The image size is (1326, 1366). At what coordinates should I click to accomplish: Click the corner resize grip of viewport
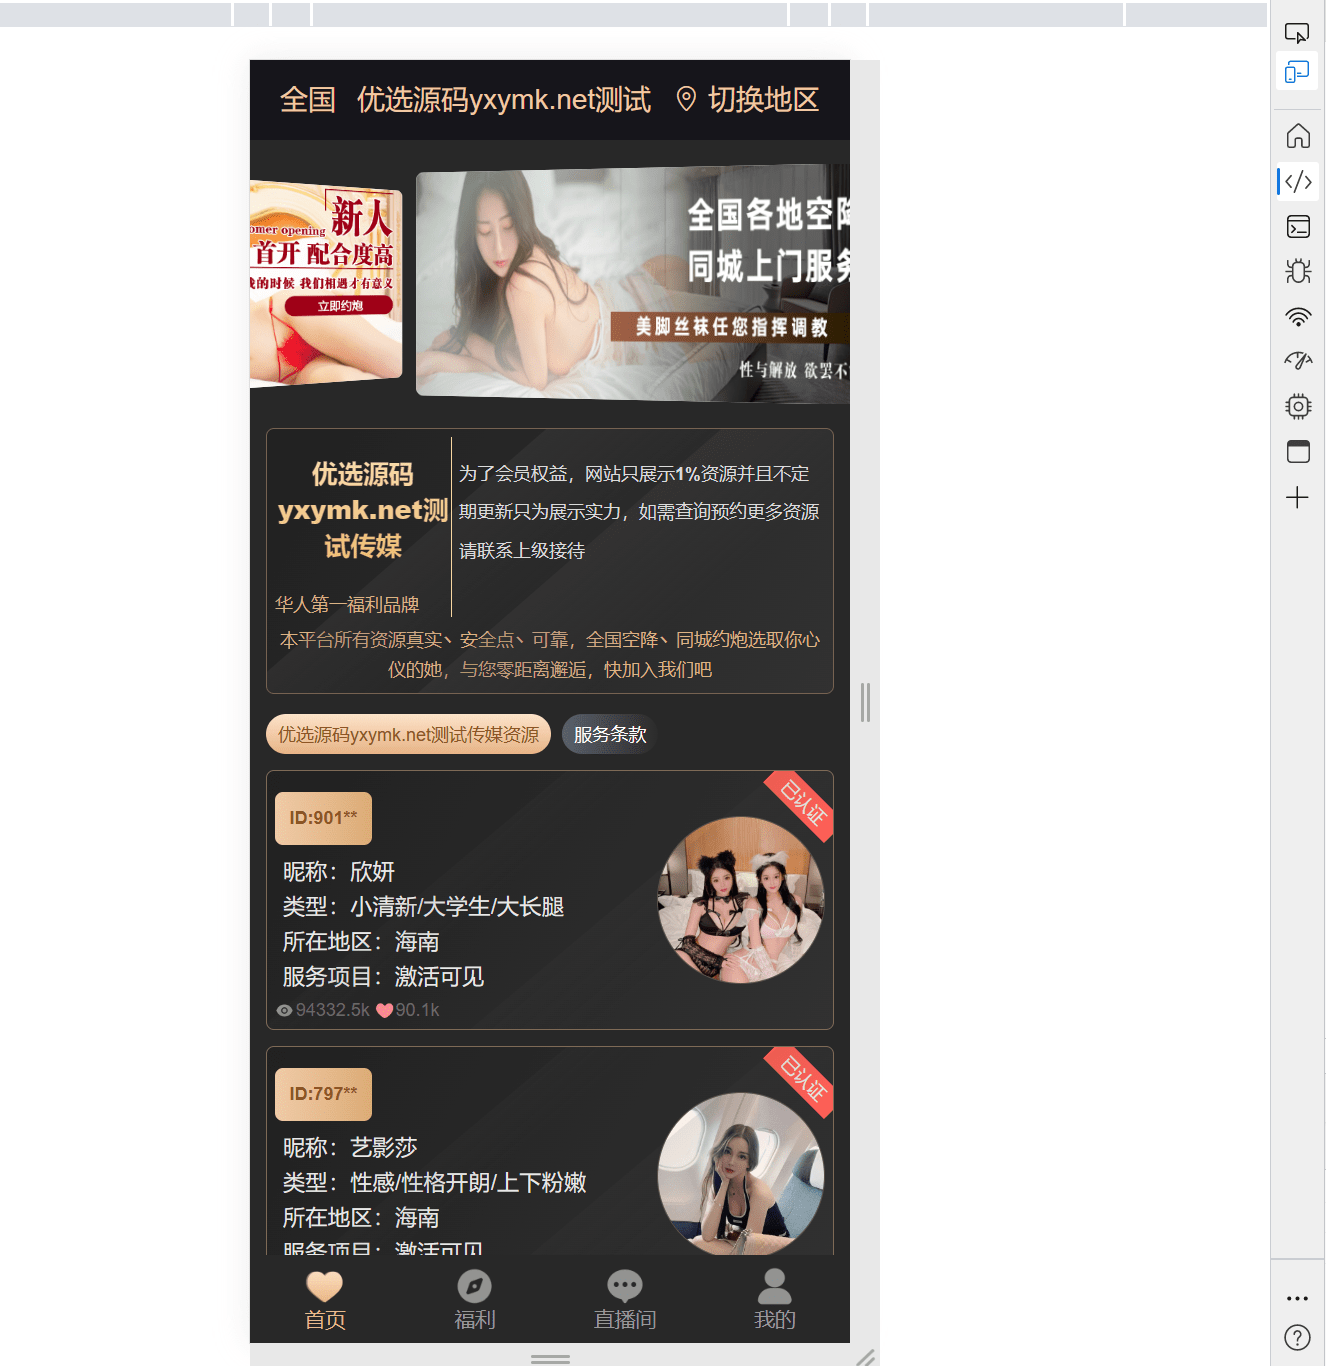[866, 1357]
